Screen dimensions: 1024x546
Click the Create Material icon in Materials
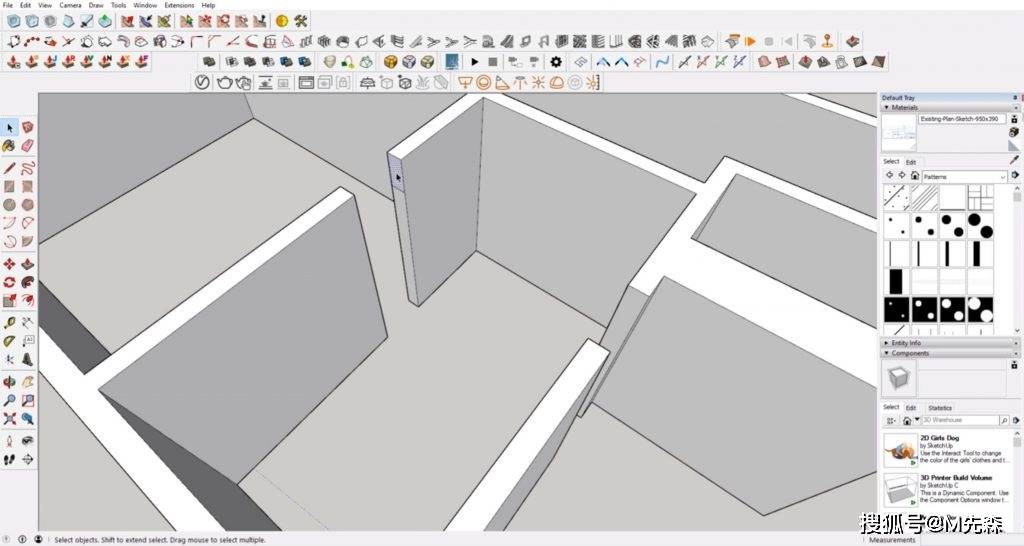coord(1014,133)
